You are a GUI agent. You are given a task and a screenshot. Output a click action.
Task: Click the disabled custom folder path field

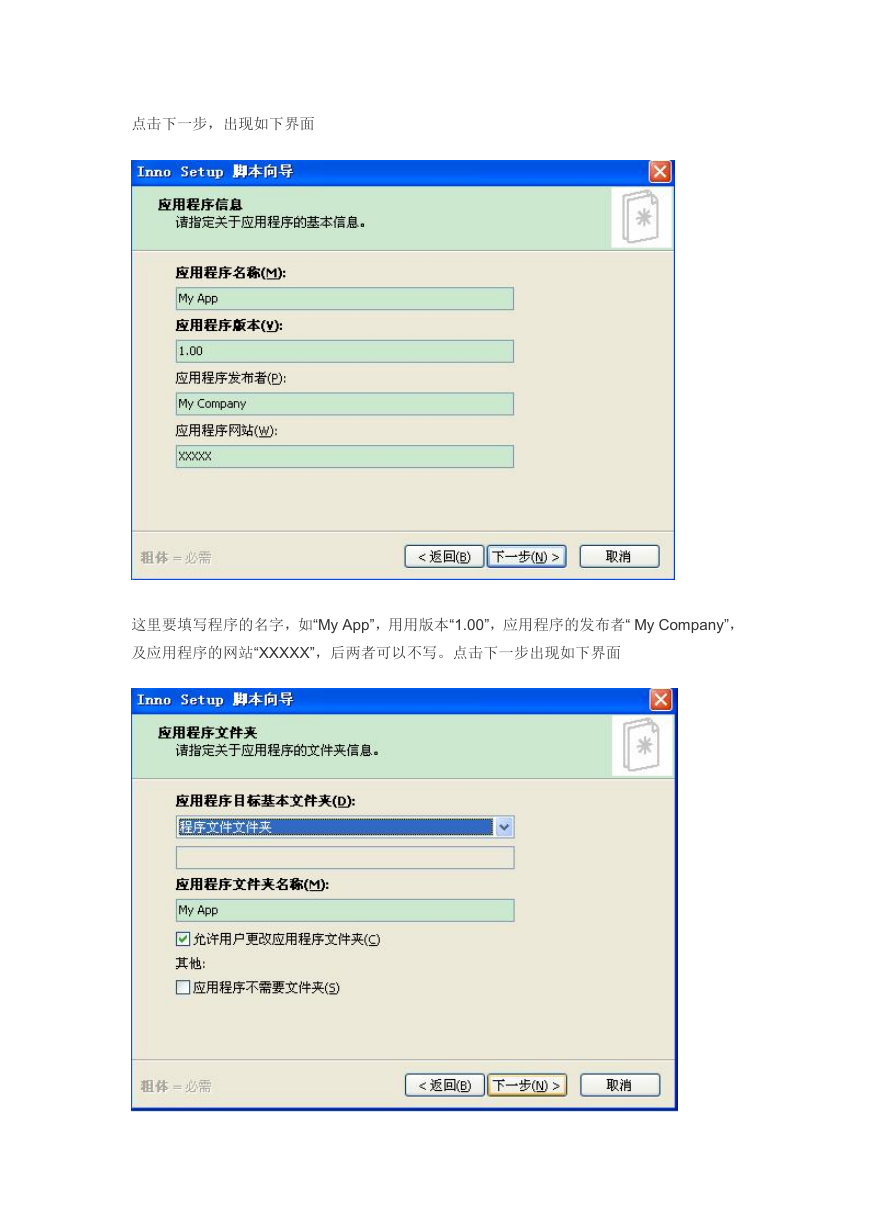coord(345,858)
